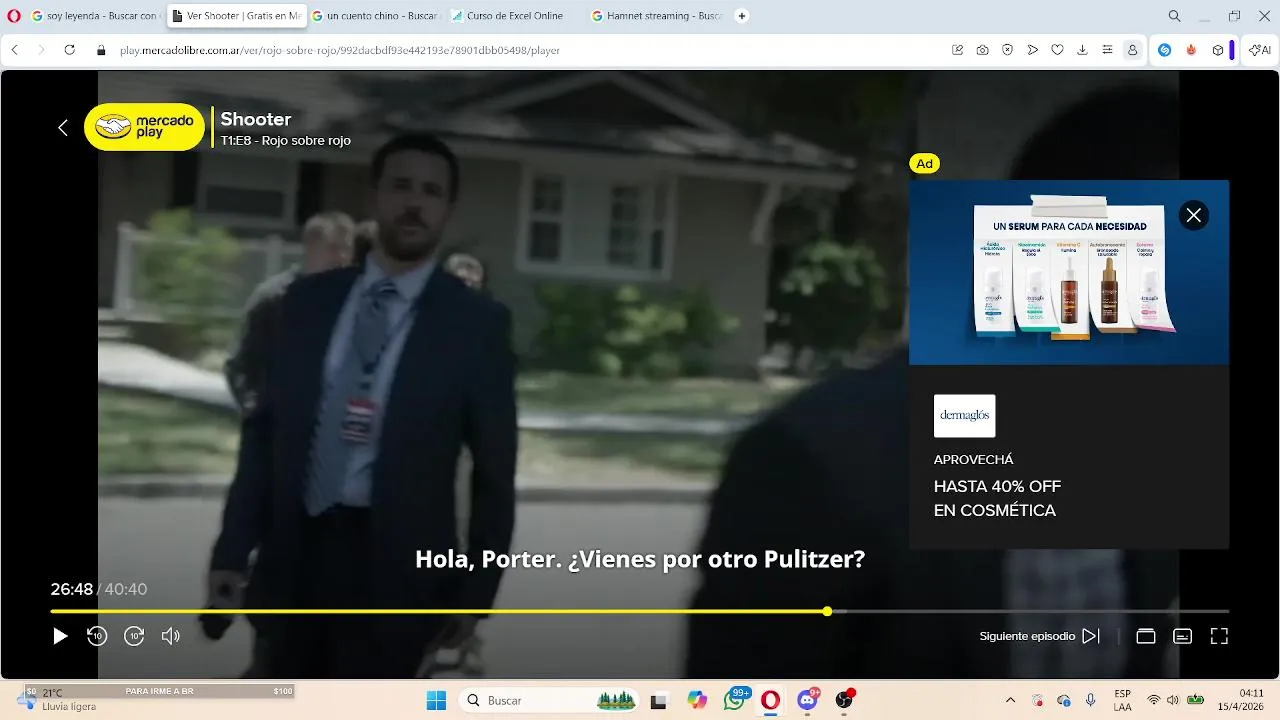Mute the player volume
Viewport: 1280px width, 720px height.
point(171,636)
